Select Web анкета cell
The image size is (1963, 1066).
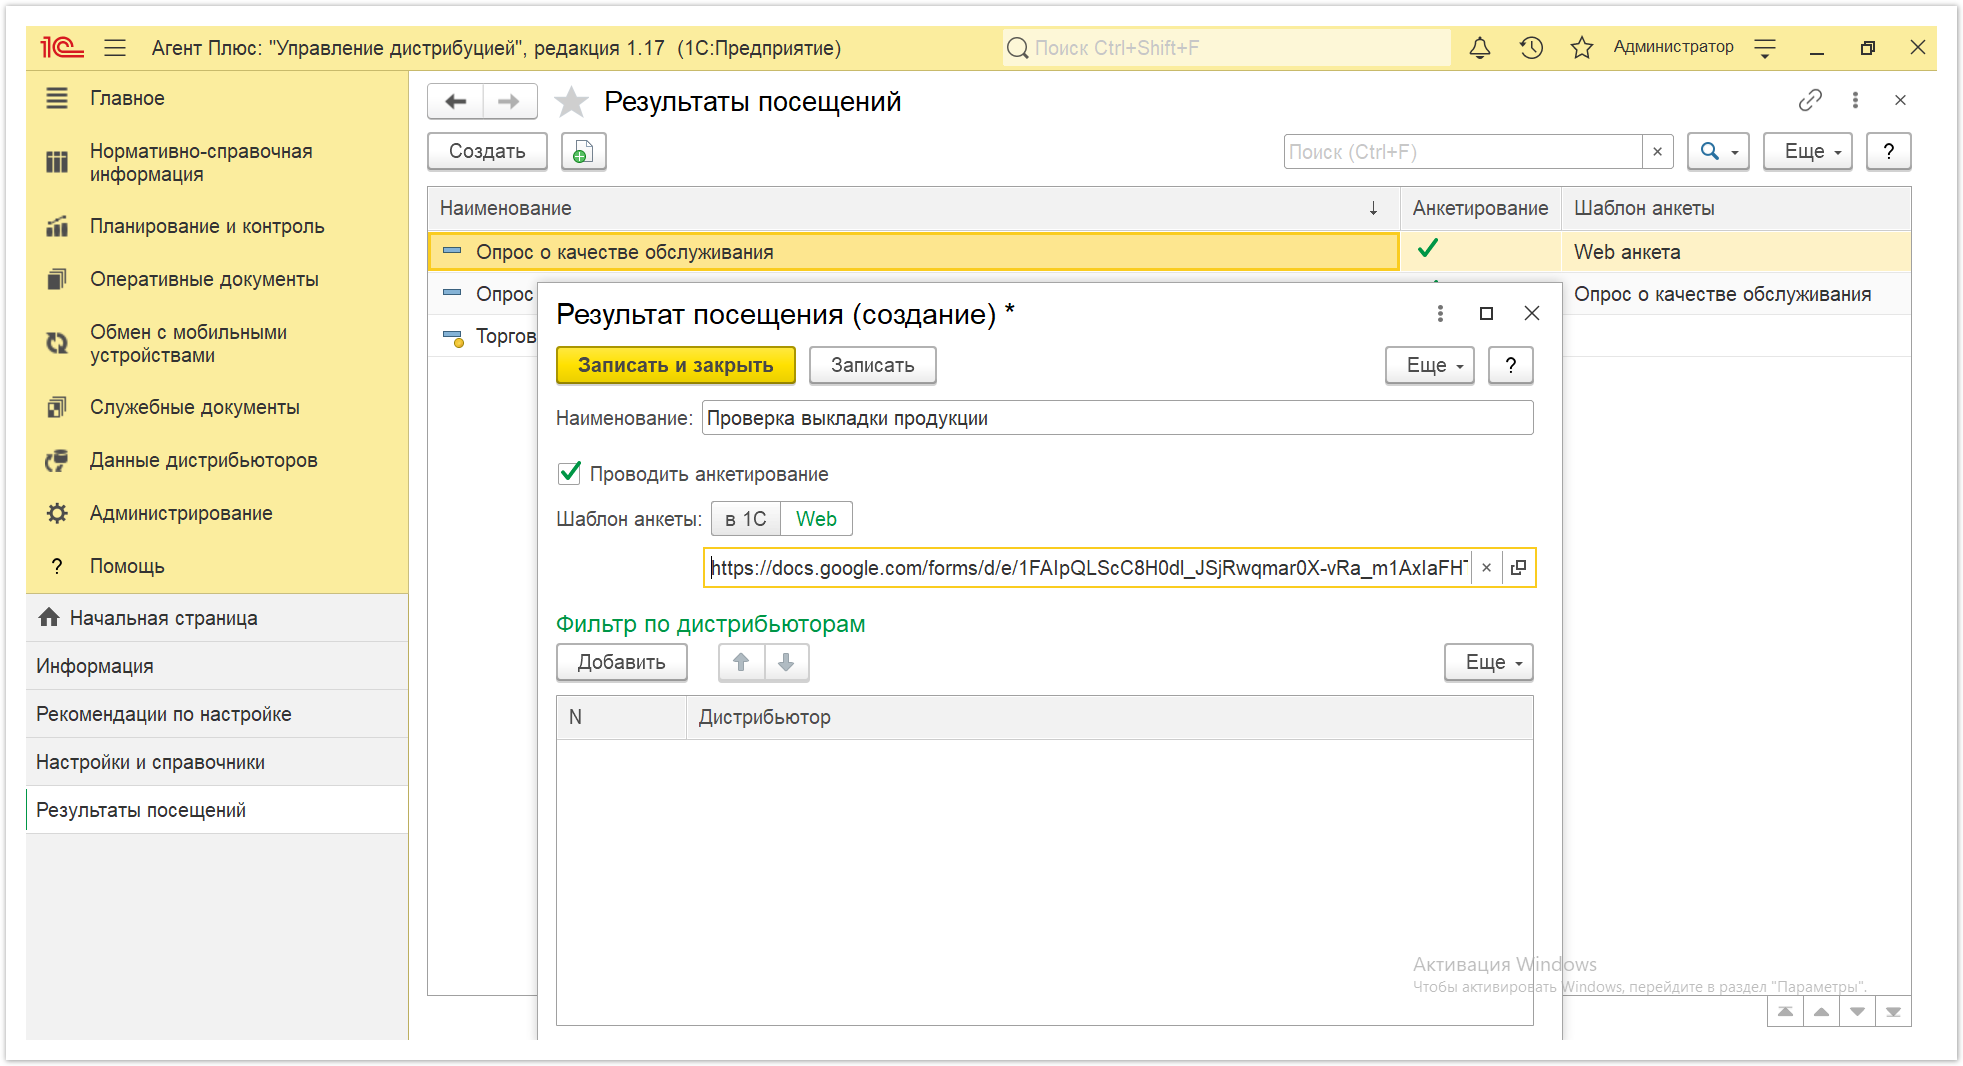coord(1736,252)
